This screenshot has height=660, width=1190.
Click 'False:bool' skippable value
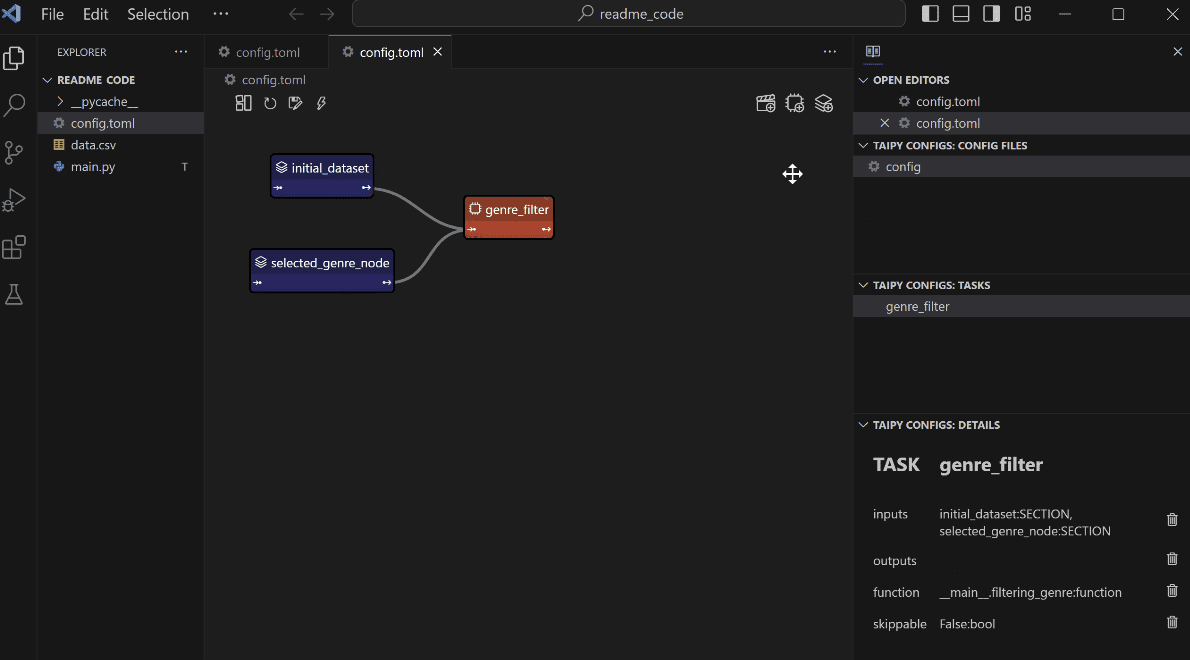(x=967, y=624)
